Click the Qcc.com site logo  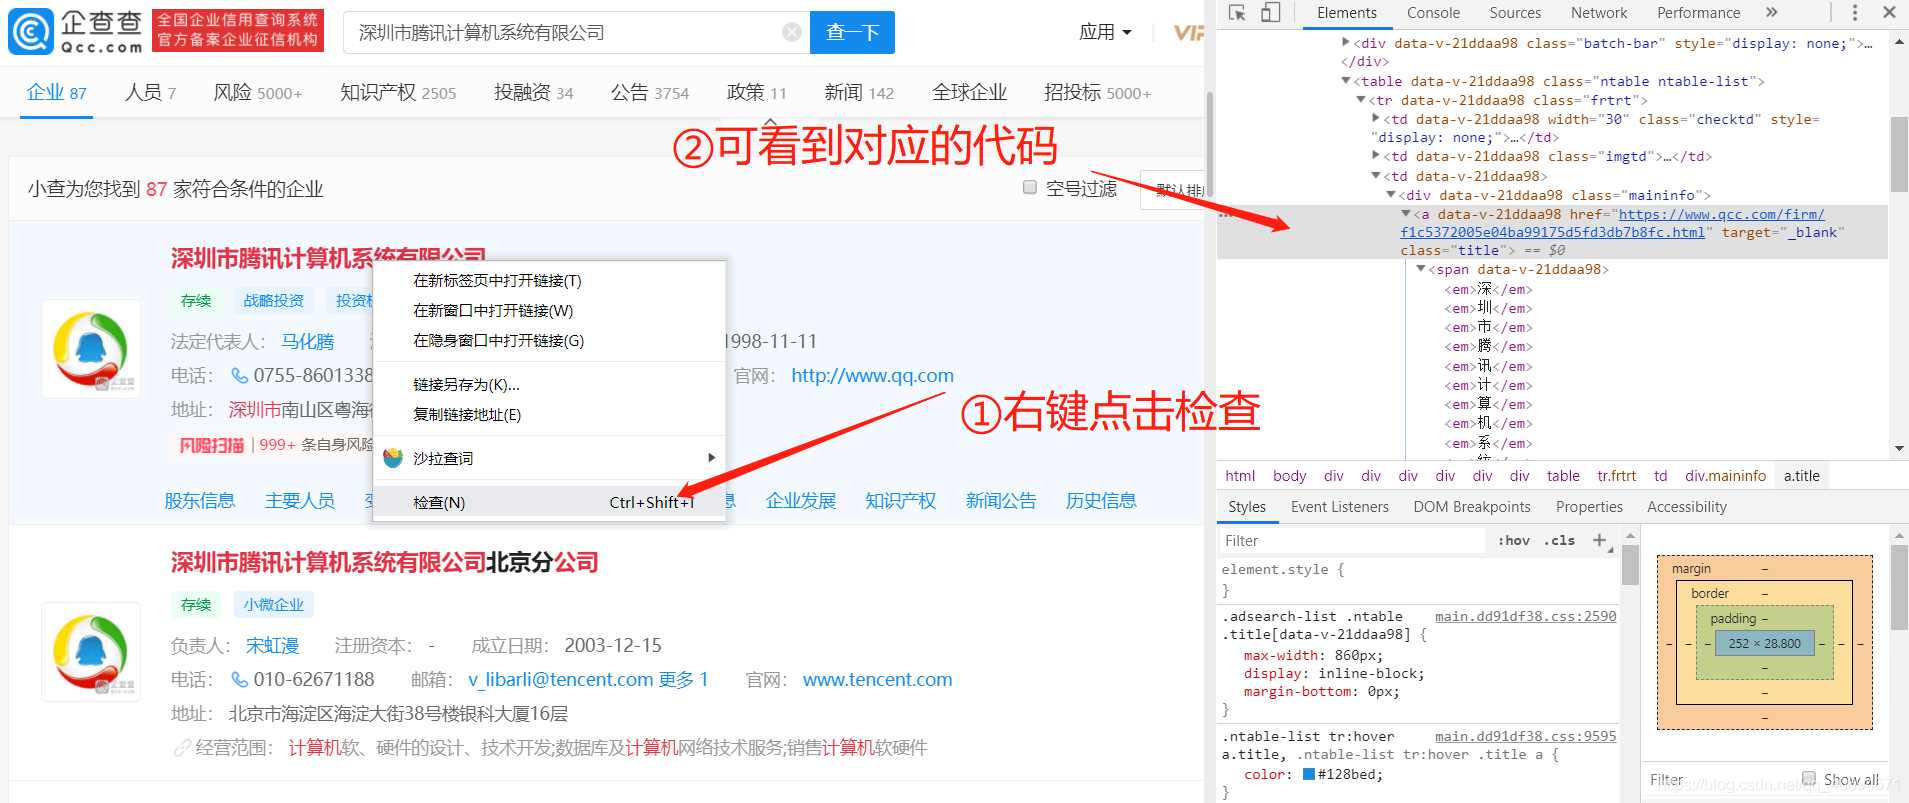point(77,32)
